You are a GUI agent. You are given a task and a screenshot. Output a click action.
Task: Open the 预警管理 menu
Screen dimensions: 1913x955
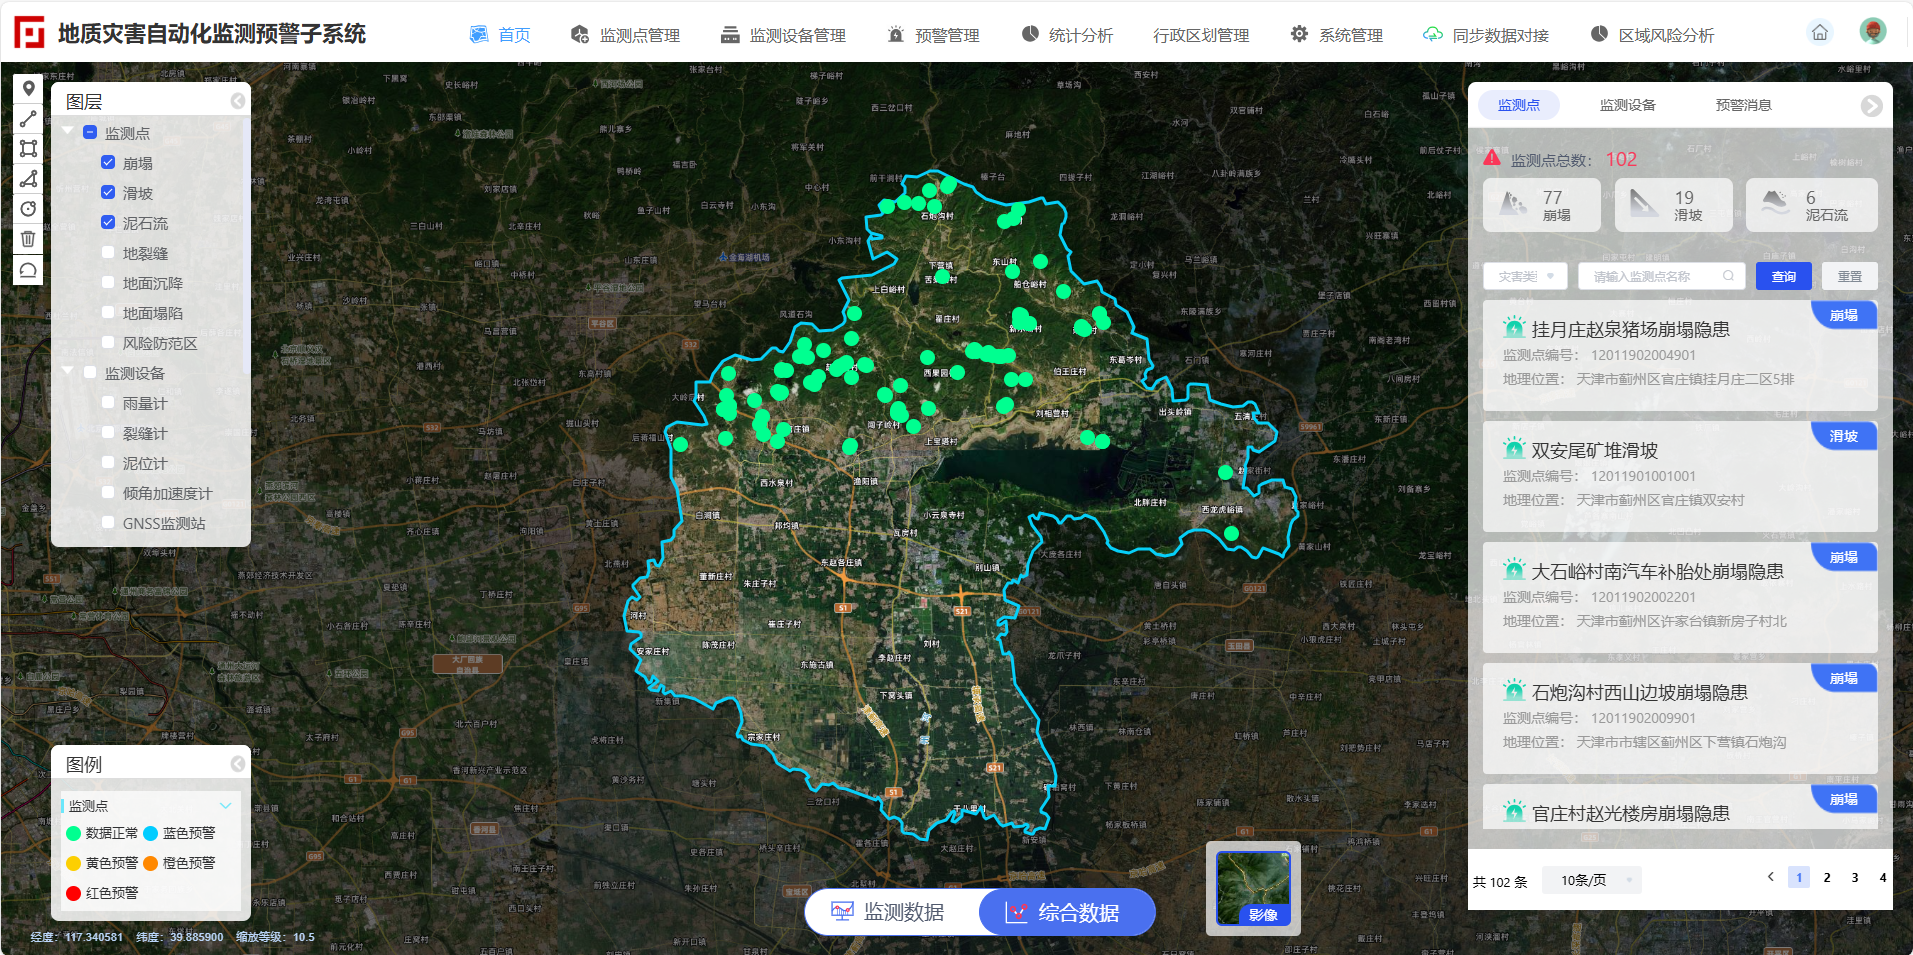coord(934,35)
